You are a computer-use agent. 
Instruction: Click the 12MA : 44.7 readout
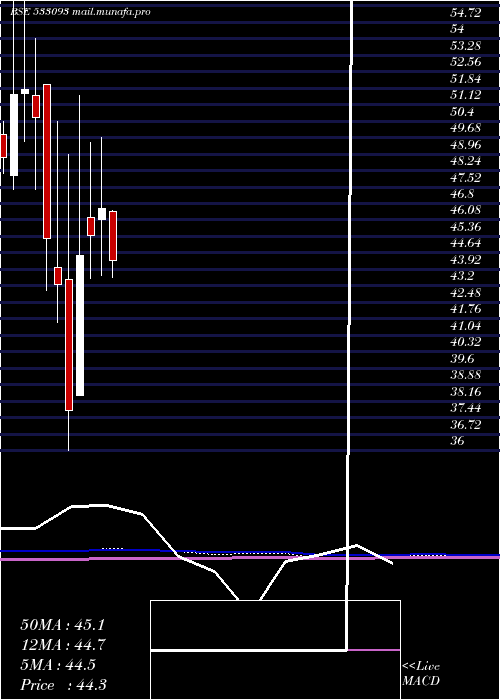tap(62, 645)
